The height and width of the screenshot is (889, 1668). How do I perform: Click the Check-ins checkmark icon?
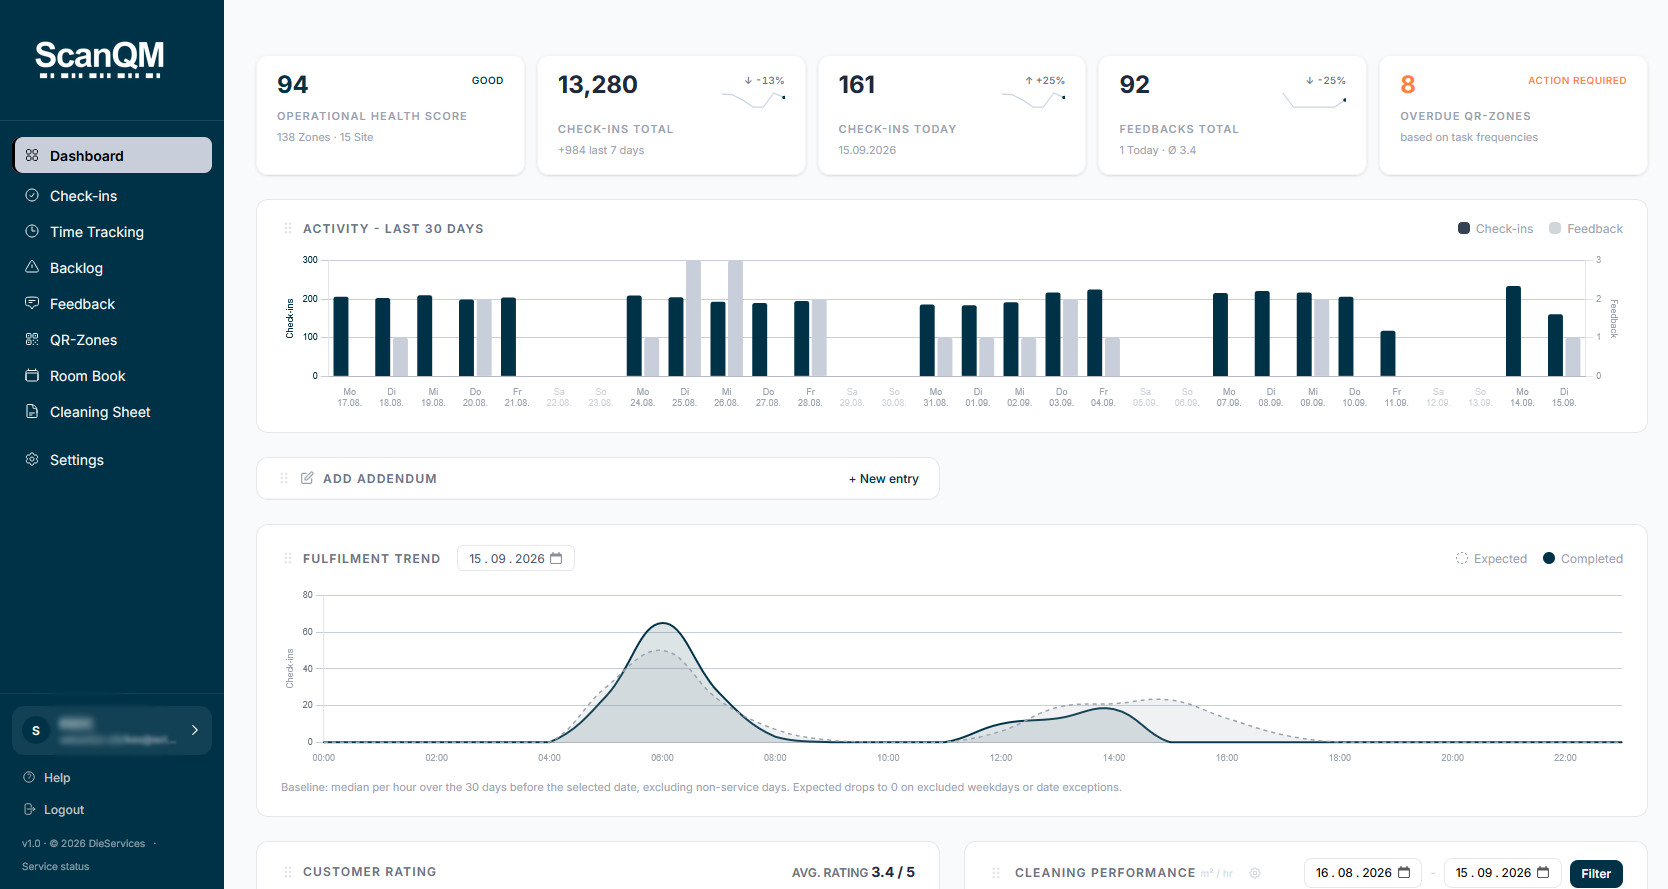[32, 195]
